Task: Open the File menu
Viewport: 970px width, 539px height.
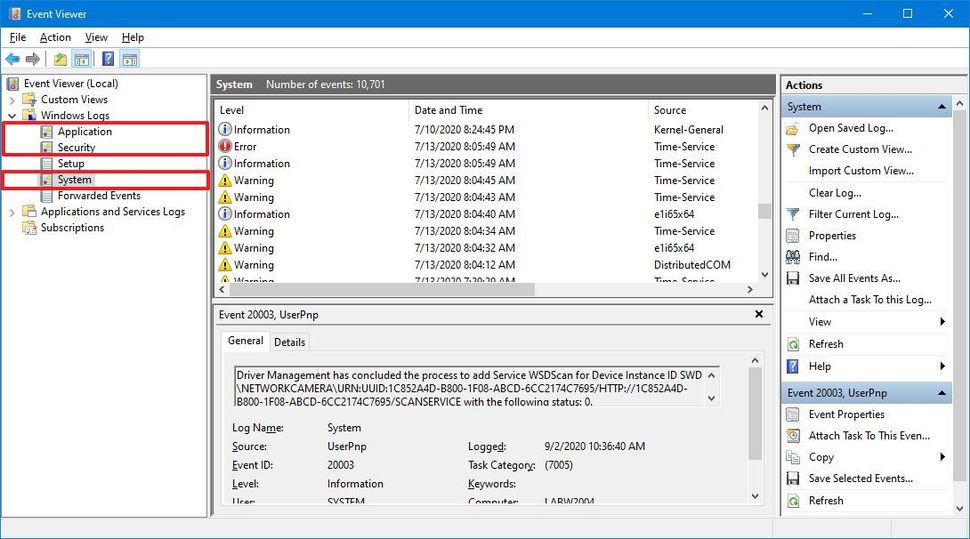Action: 17,38
